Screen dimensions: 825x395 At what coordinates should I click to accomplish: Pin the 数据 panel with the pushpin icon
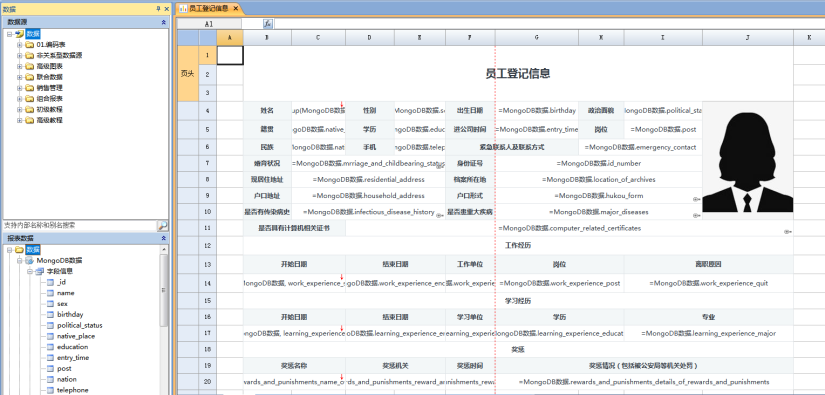(158, 9)
